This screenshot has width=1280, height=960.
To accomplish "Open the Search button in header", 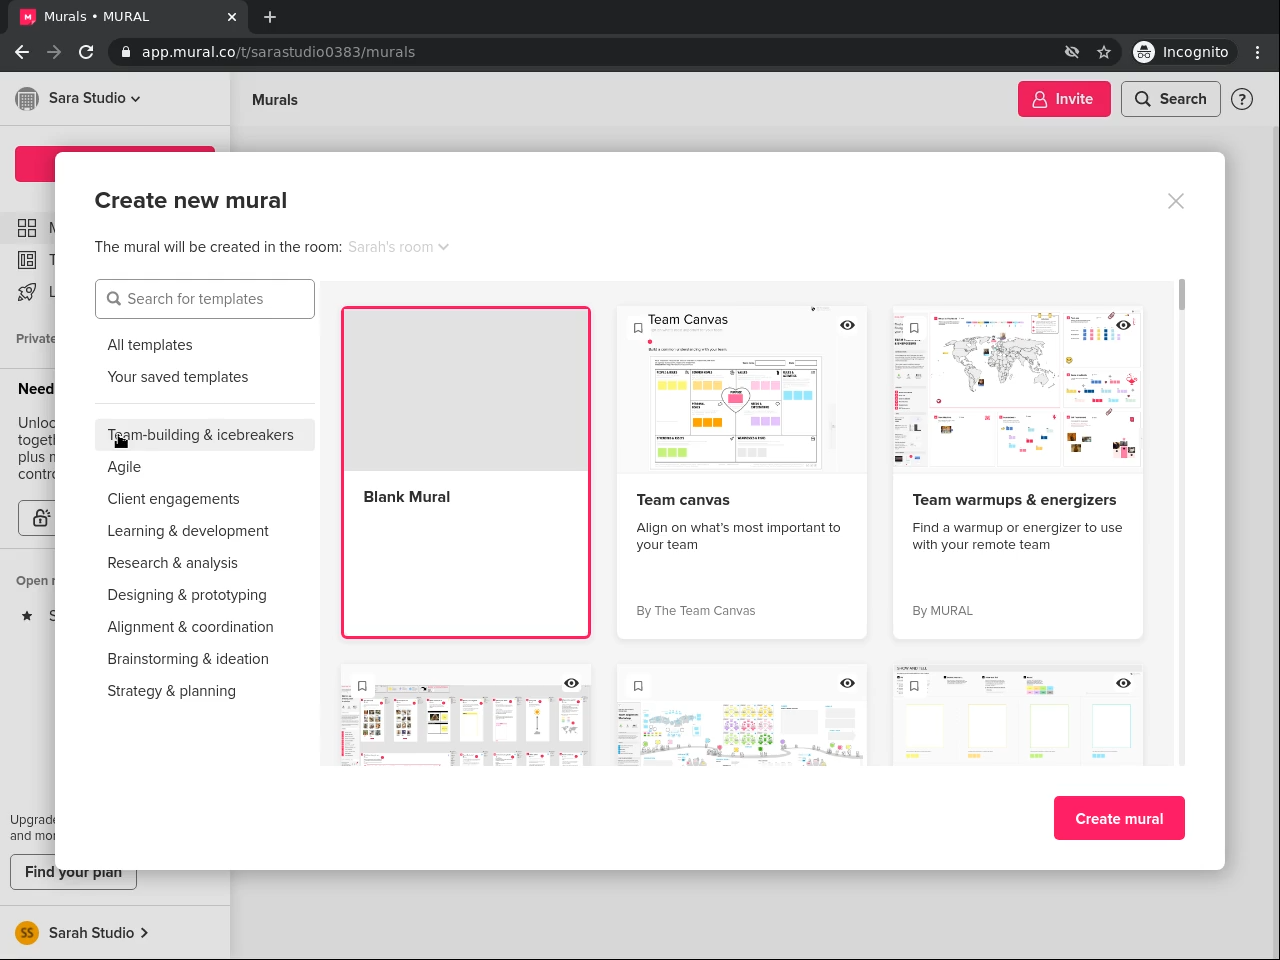I will click(1171, 99).
